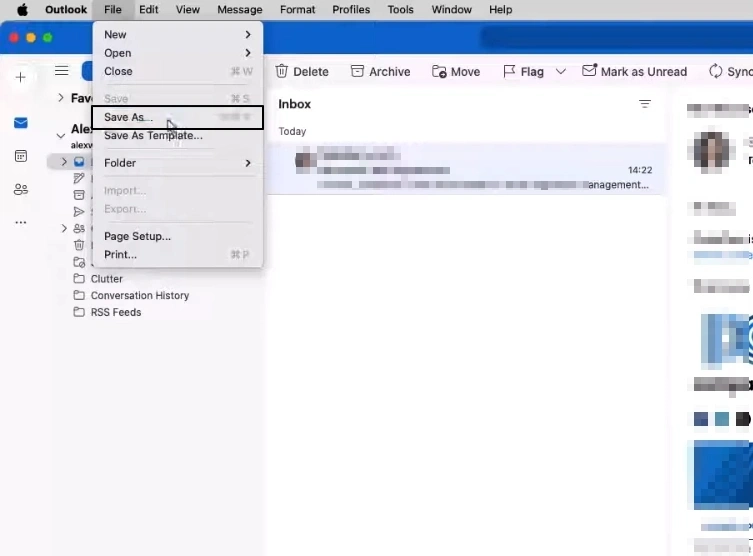Click the Move folder icon
The image size is (753, 556).
coord(439,72)
